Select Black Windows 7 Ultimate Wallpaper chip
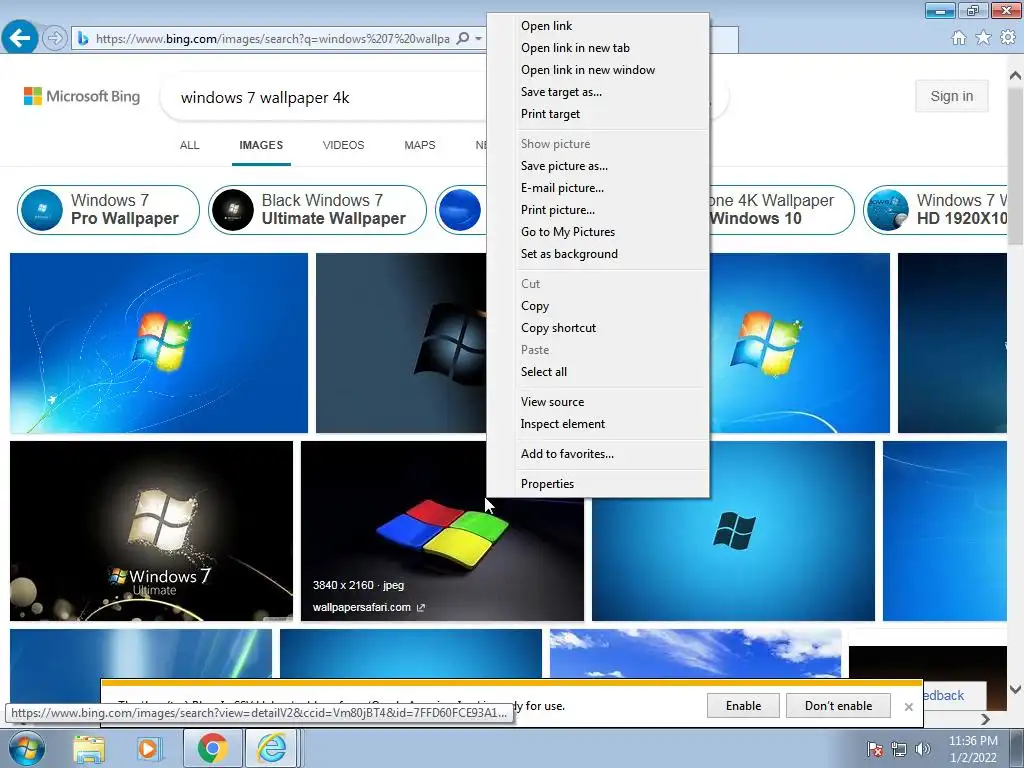The width and height of the screenshot is (1024, 768). (x=317, y=209)
